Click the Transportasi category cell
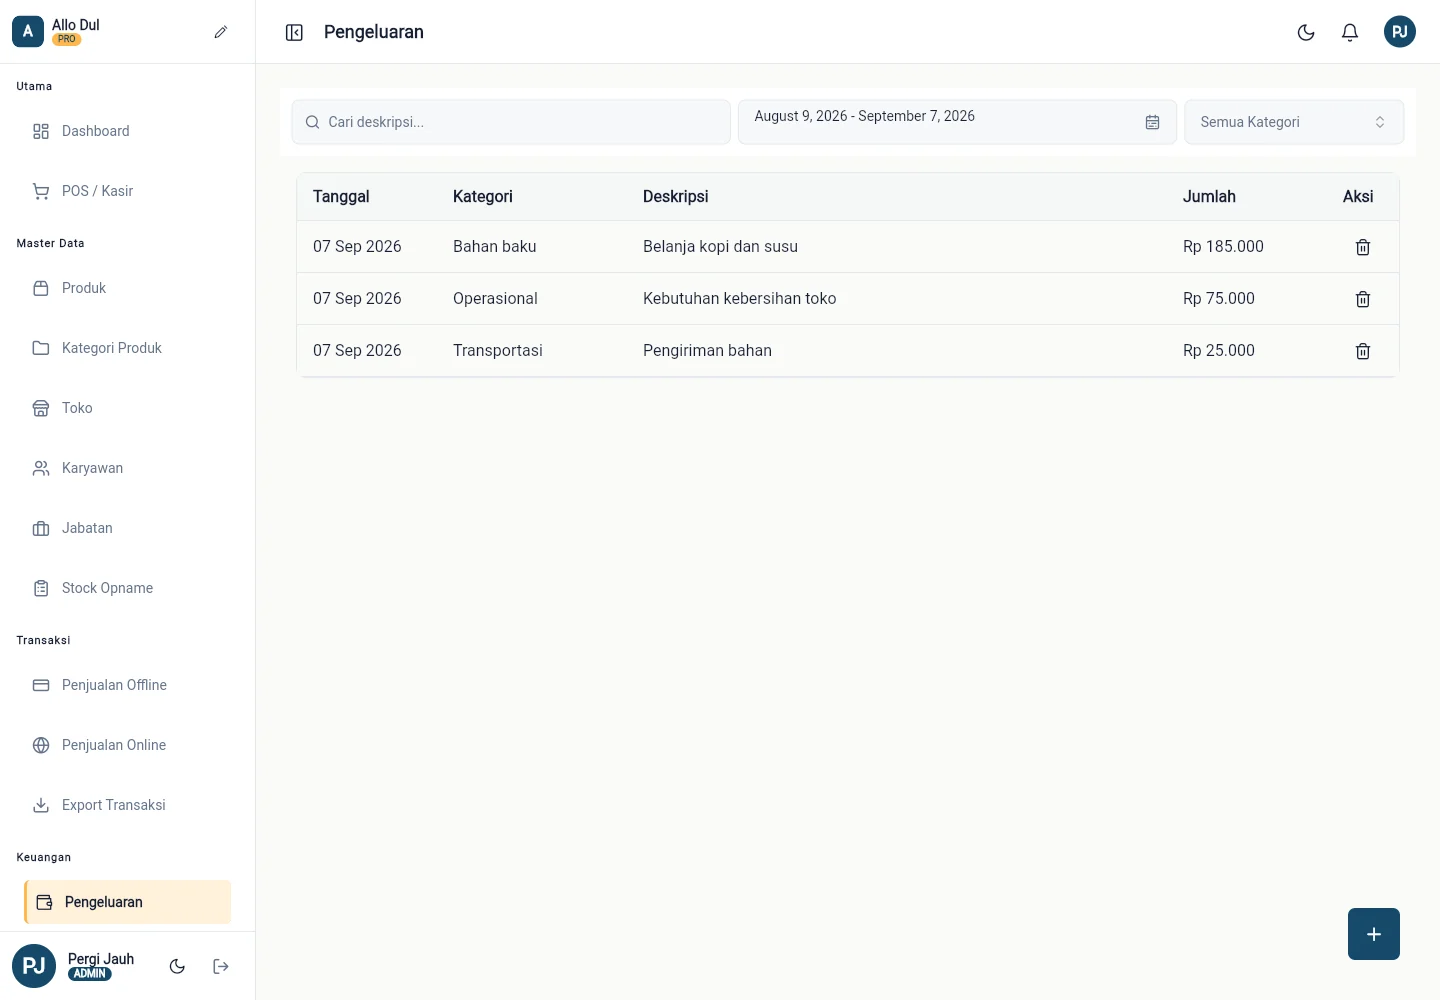This screenshot has width=1440, height=1000. coord(498,351)
